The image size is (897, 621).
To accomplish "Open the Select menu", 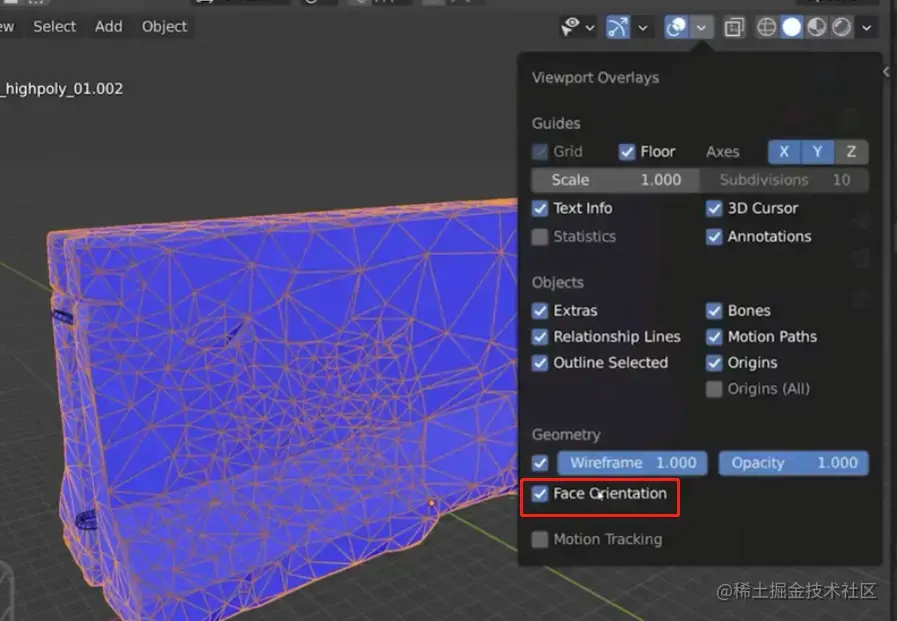I will [54, 27].
